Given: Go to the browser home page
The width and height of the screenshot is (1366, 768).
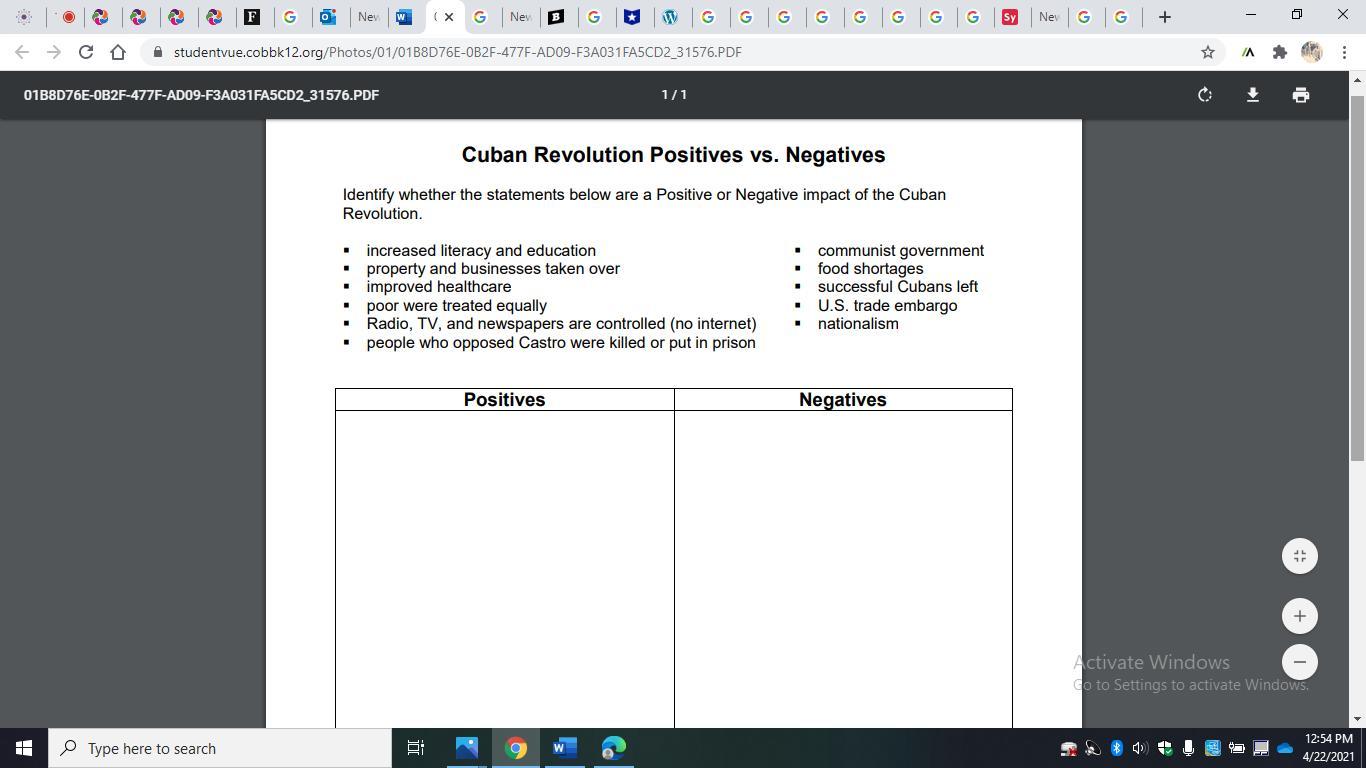Looking at the screenshot, I should click(118, 52).
